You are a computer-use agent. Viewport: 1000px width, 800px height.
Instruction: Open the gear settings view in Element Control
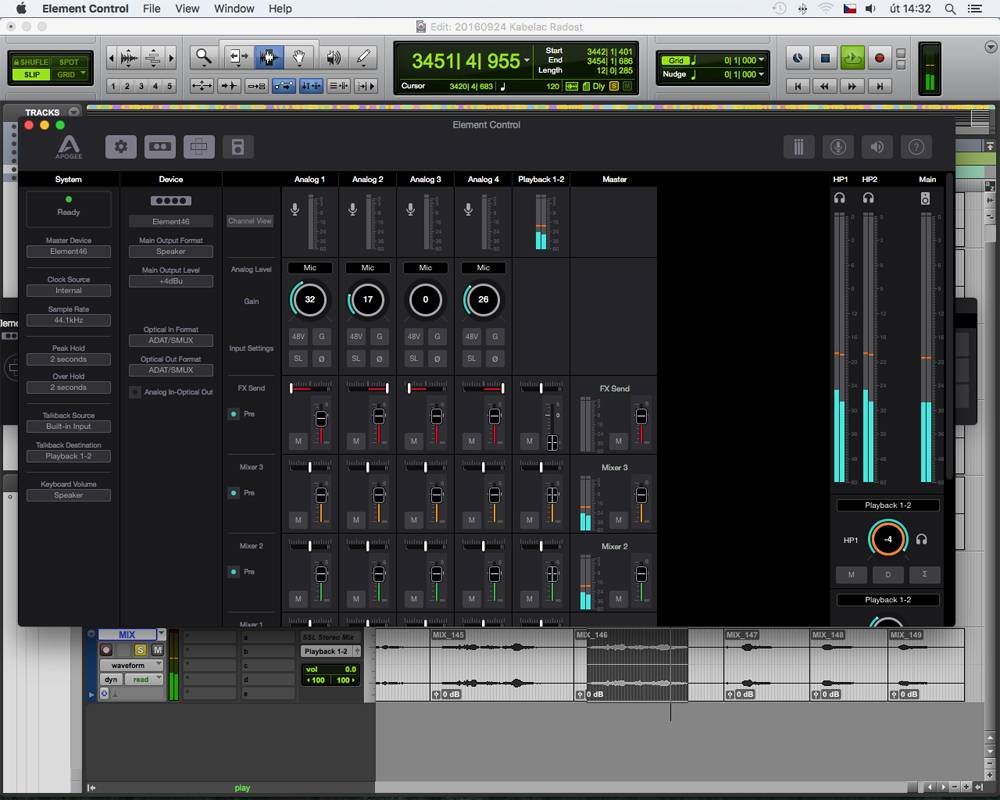coord(121,147)
